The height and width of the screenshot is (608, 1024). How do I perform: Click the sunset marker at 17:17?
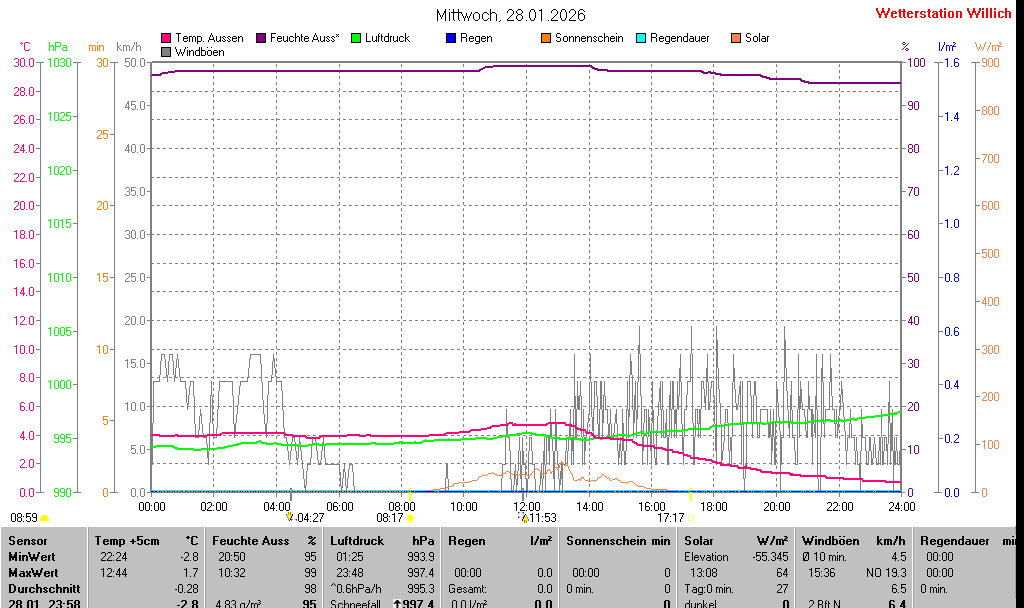[x=690, y=518]
